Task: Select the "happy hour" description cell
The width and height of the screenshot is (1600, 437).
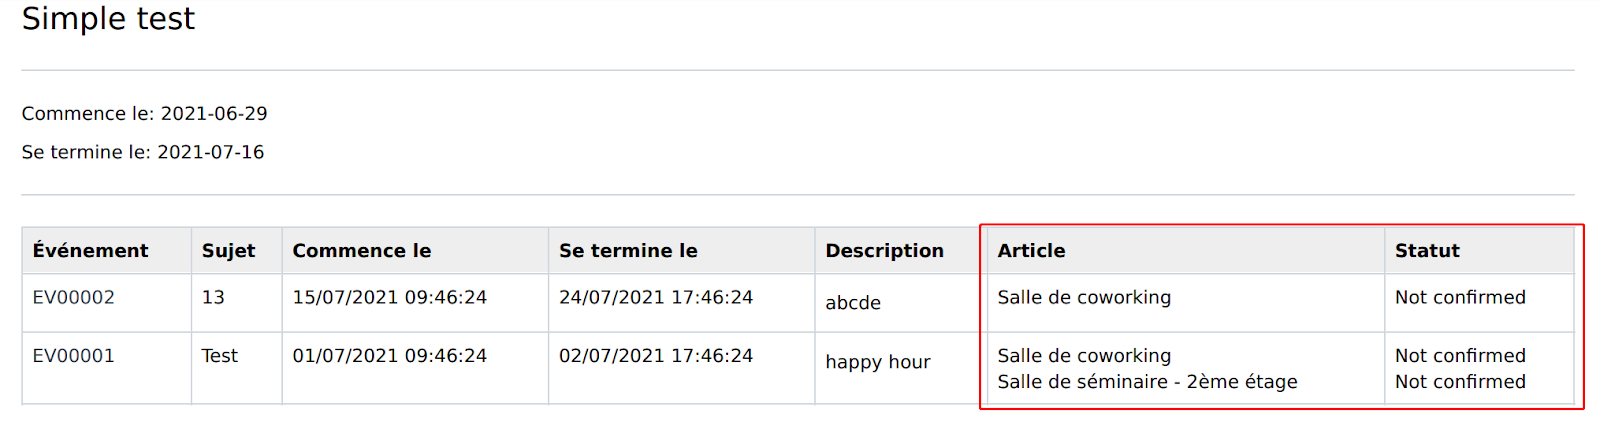Action: click(877, 362)
